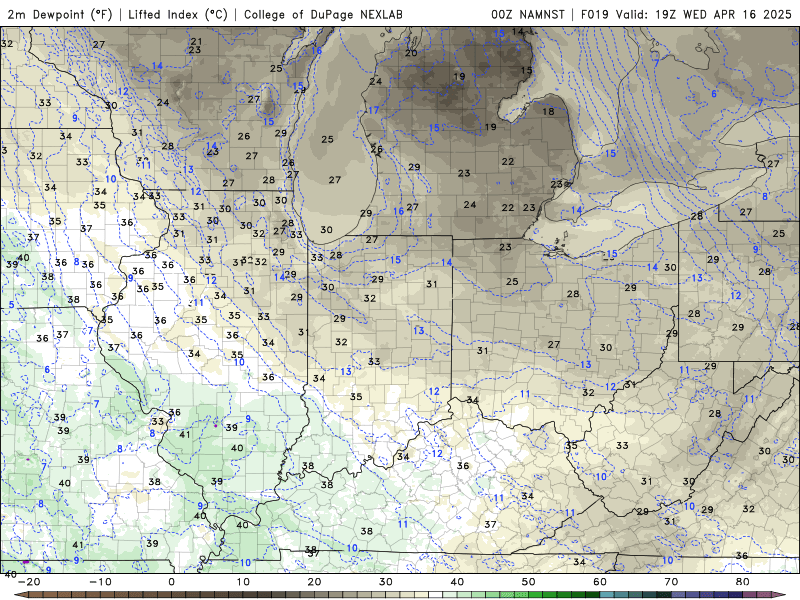The width and height of the screenshot is (800, 600).
Task: Click the 'College of DuPage NEXLAB' header text
Action: 323,14
